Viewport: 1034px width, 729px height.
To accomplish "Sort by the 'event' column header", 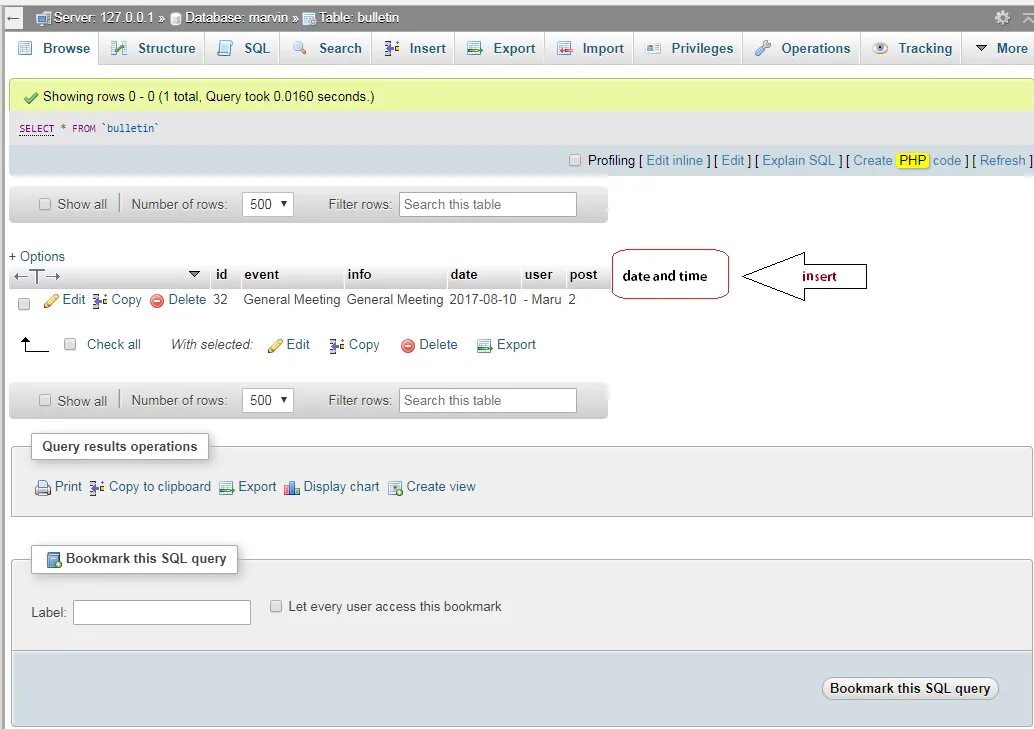I will click(261, 274).
